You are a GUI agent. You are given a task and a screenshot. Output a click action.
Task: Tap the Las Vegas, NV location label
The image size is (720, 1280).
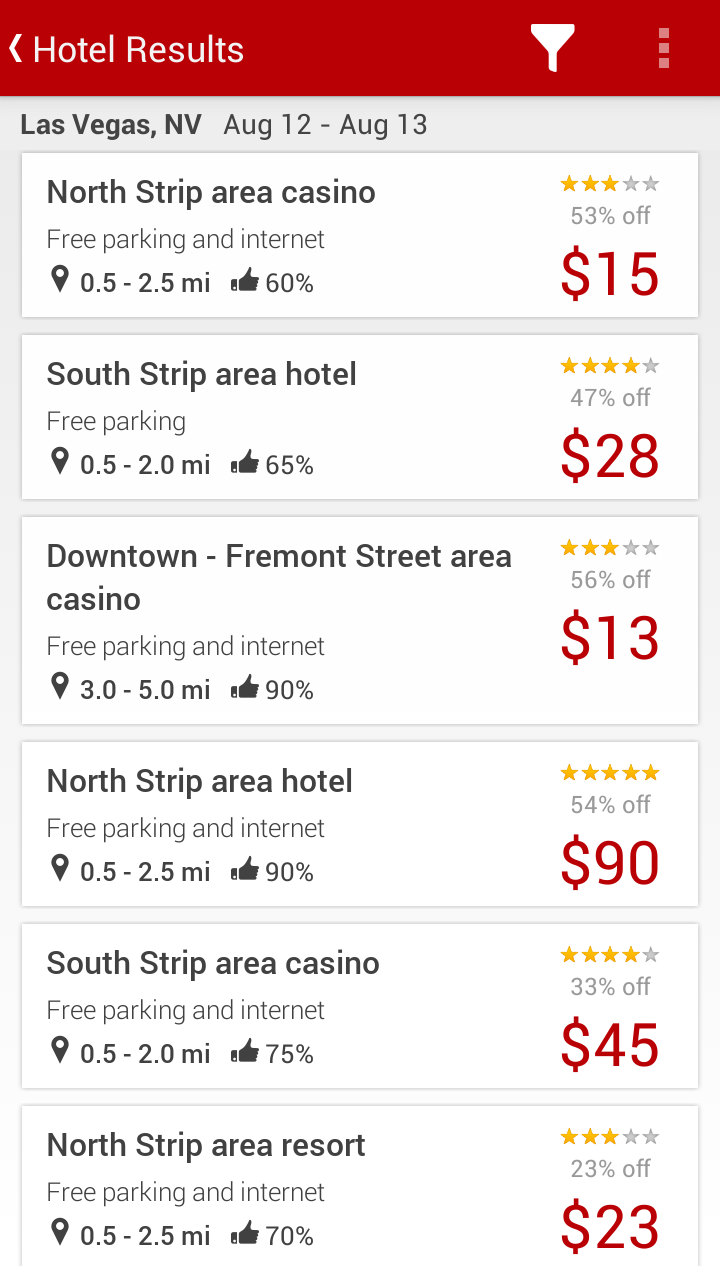(111, 125)
